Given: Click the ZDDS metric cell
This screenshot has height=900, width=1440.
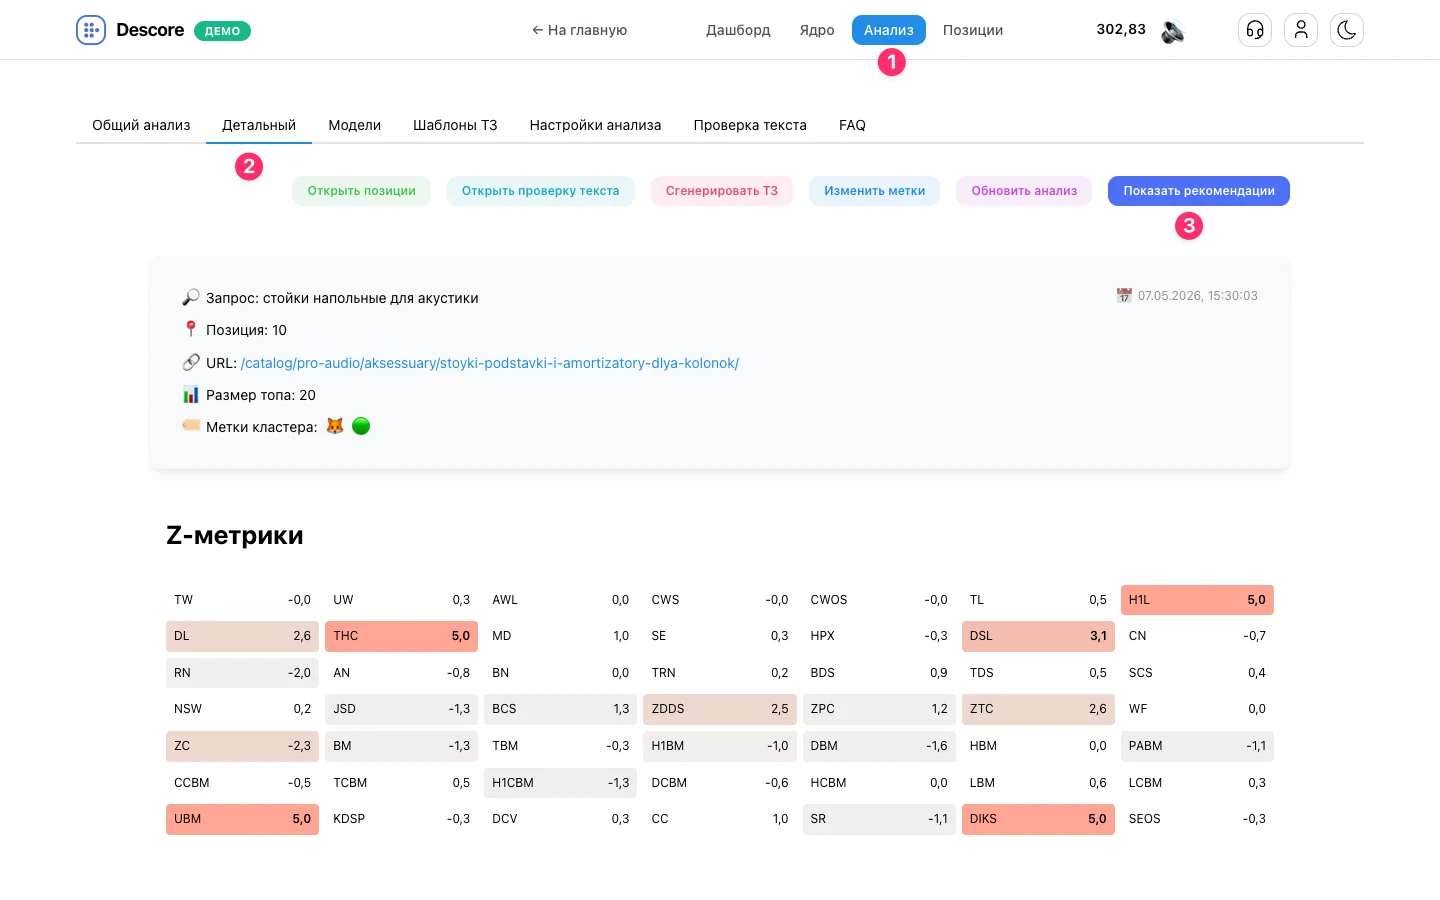Looking at the screenshot, I should point(720,709).
